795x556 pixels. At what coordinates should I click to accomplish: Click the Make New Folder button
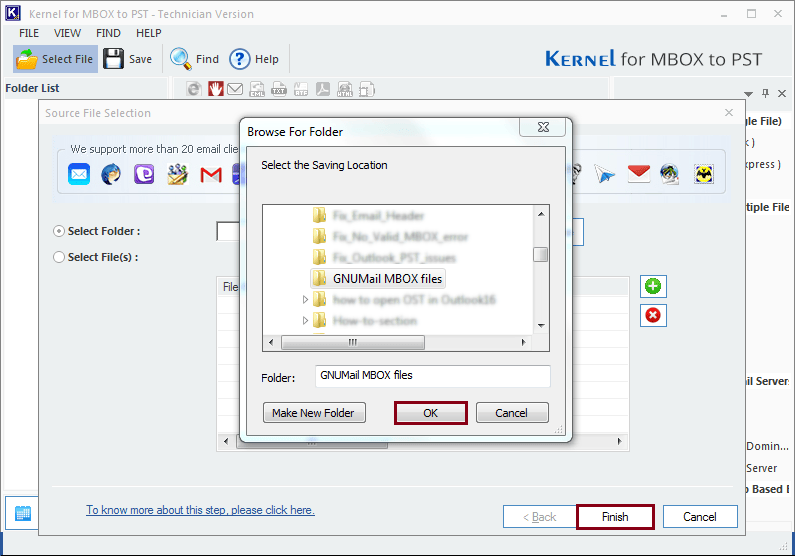point(313,413)
